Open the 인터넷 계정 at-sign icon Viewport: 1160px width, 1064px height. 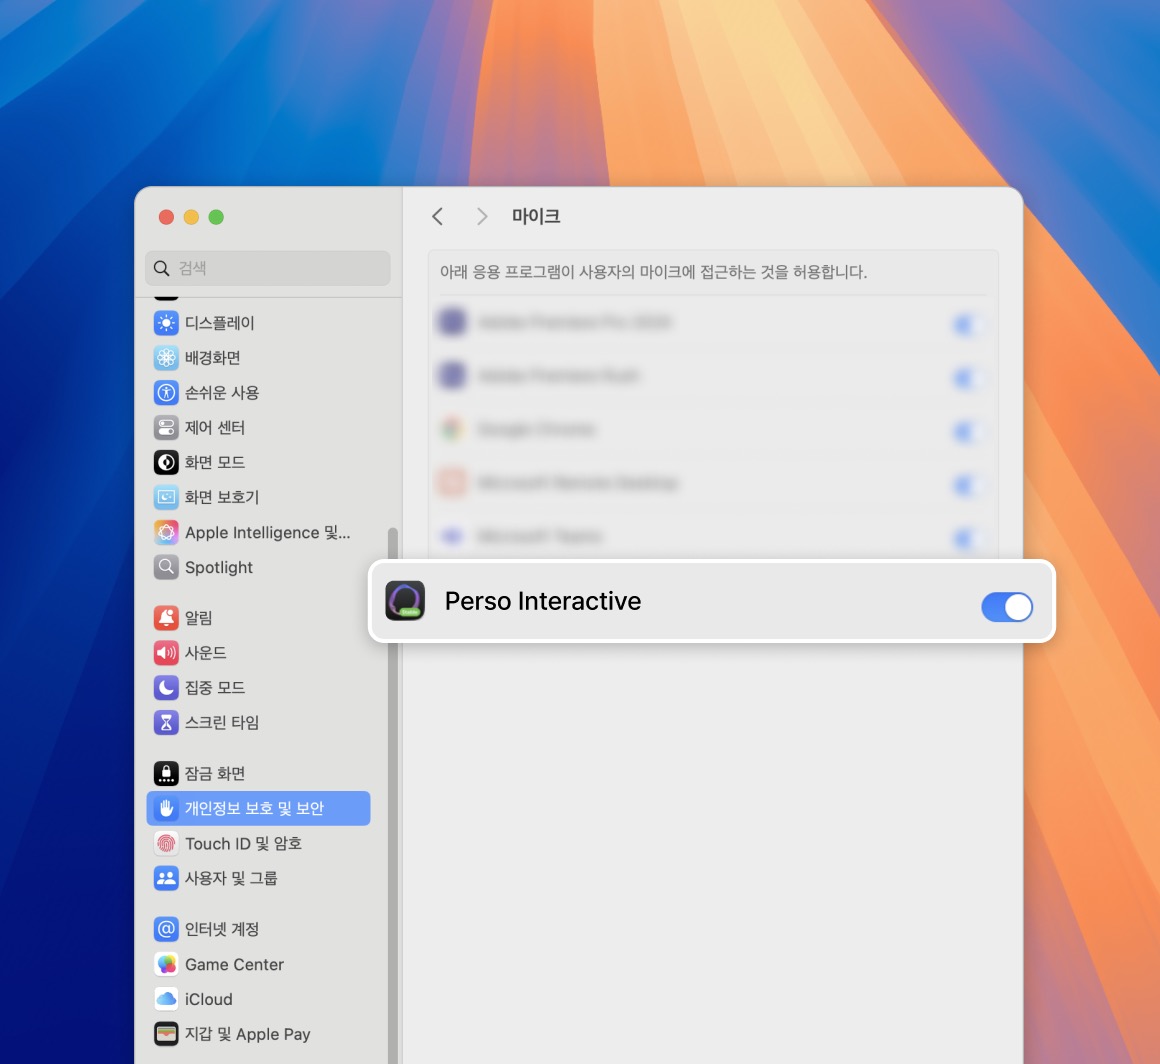click(166, 929)
